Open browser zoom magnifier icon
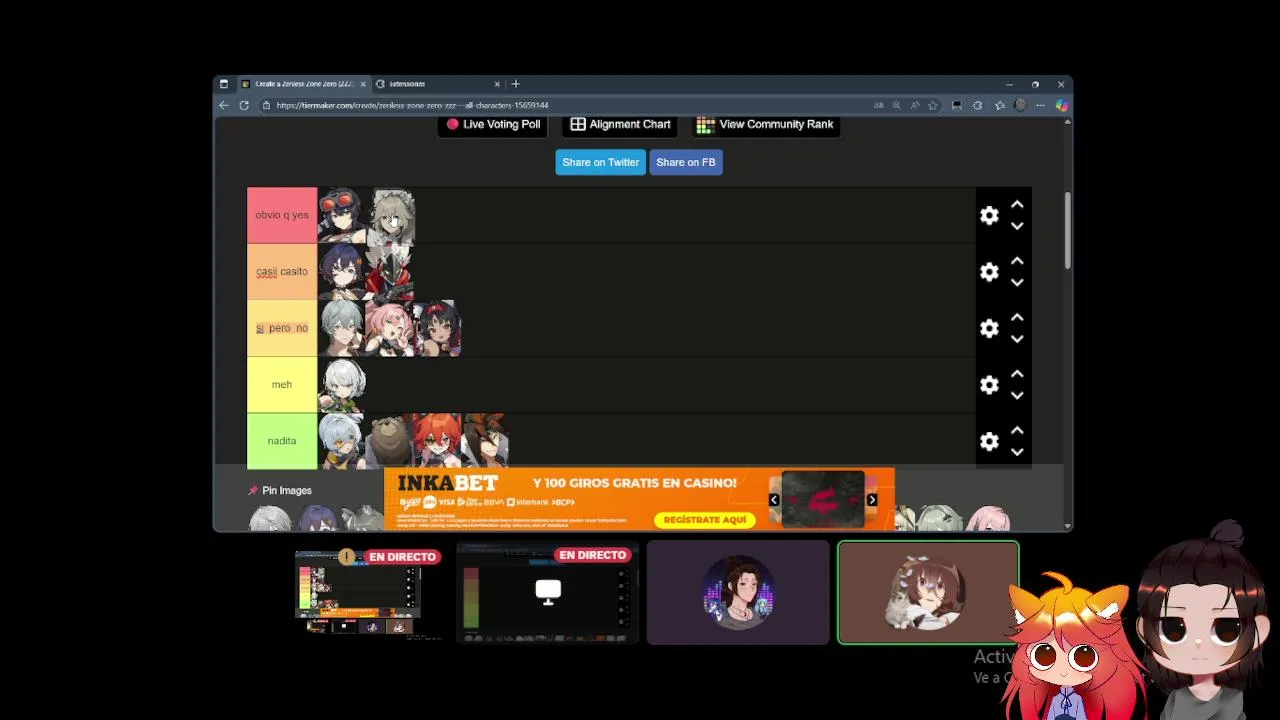Image resolution: width=1280 pixels, height=720 pixels. 896,105
